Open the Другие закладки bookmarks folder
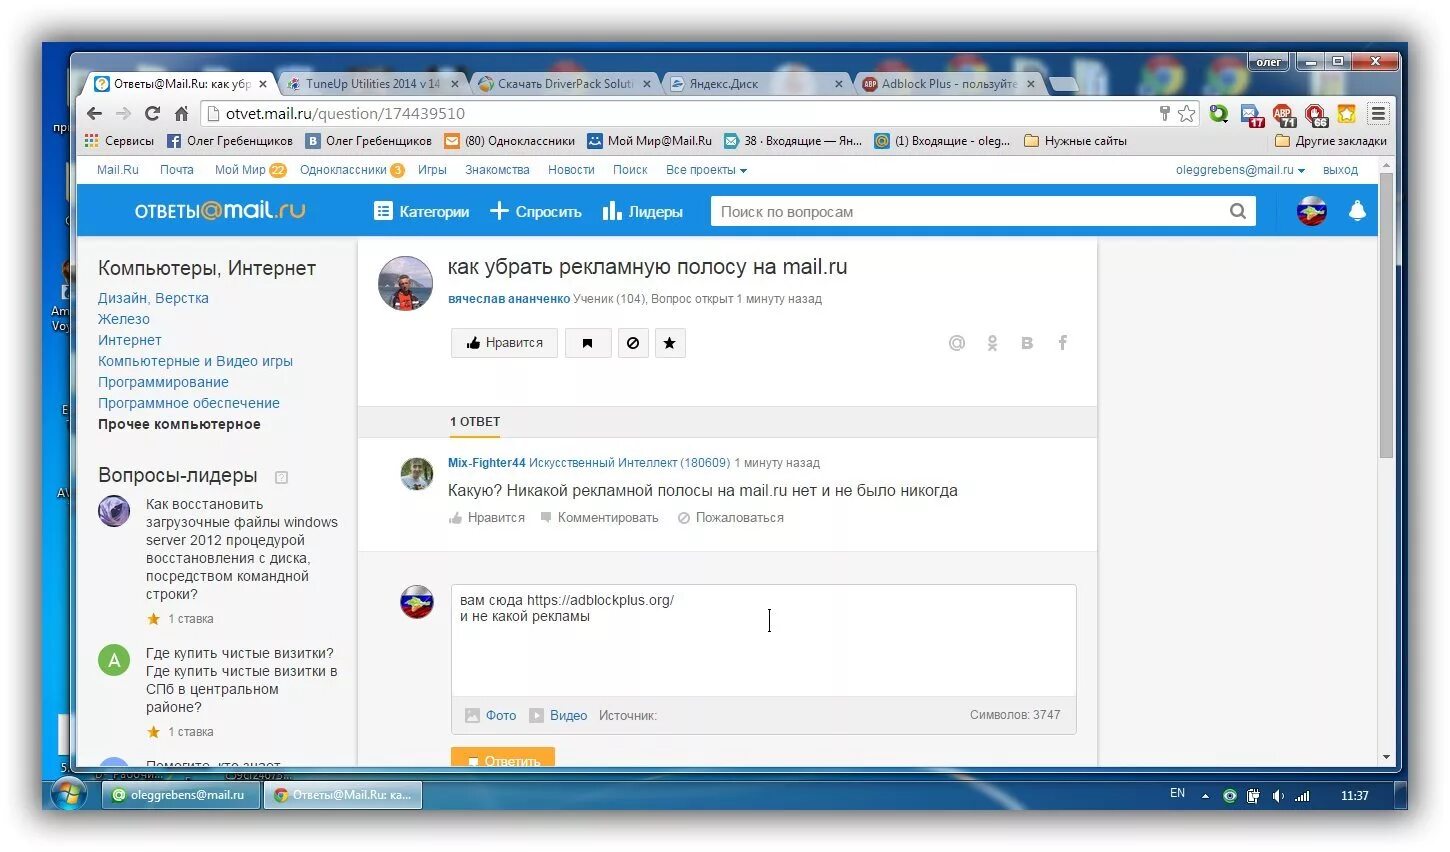The height and width of the screenshot is (852, 1450). pyautogui.click(x=1331, y=141)
